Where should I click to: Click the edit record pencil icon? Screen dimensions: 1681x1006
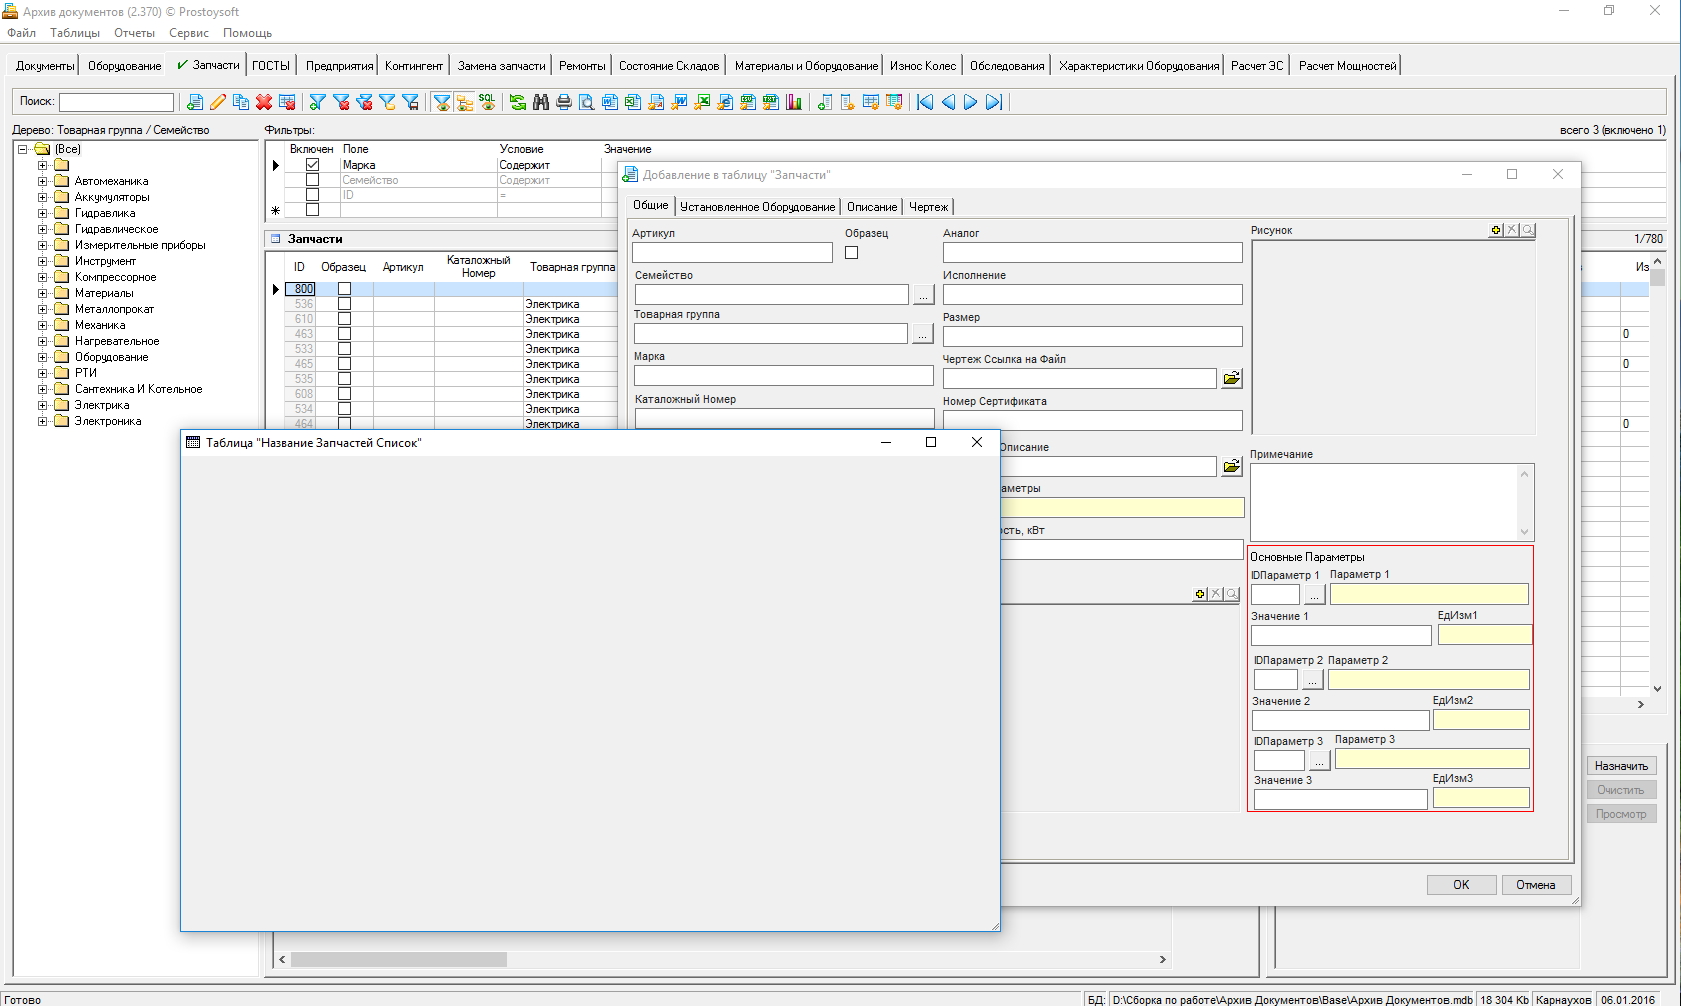point(218,102)
